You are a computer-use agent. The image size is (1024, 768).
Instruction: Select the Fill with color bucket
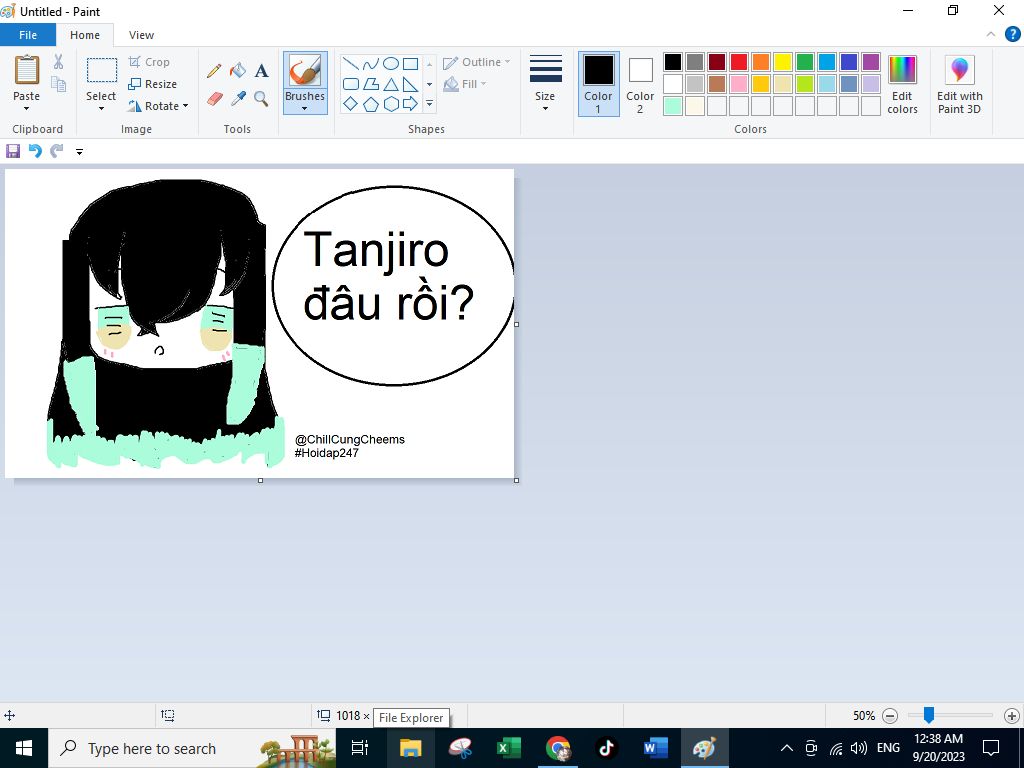(x=237, y=71)
